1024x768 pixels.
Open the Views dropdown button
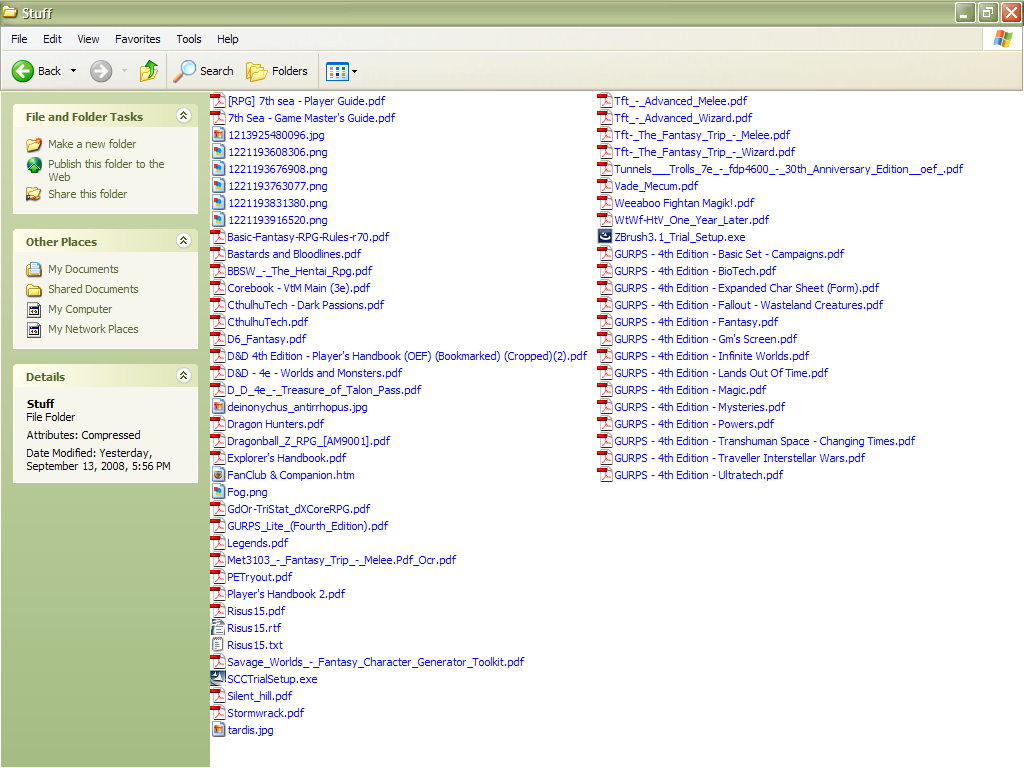tap(342, 71)
